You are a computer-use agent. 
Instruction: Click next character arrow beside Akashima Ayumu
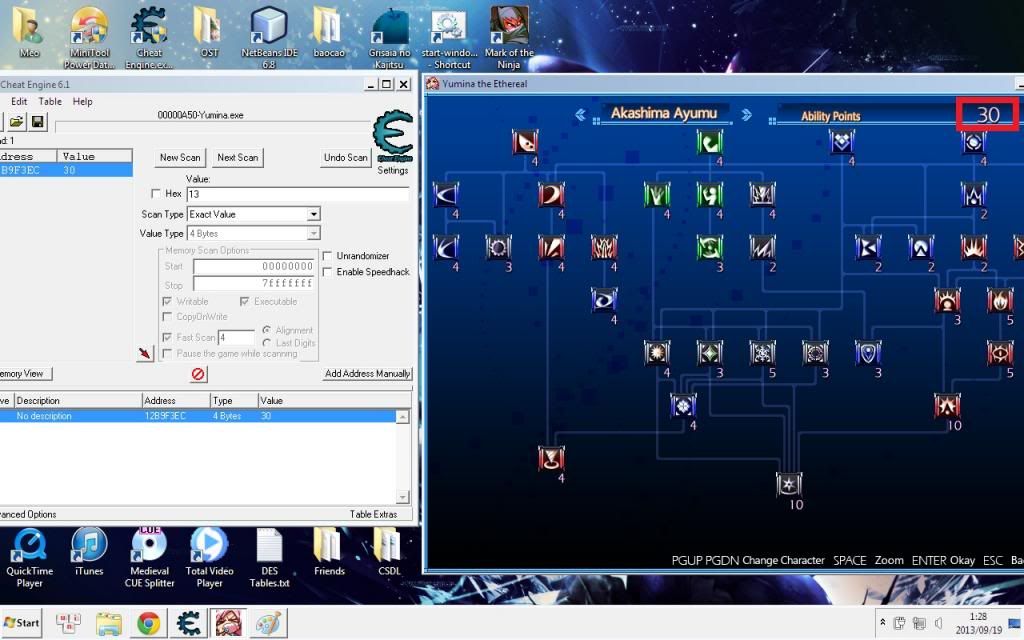click(x=746, y=115)
